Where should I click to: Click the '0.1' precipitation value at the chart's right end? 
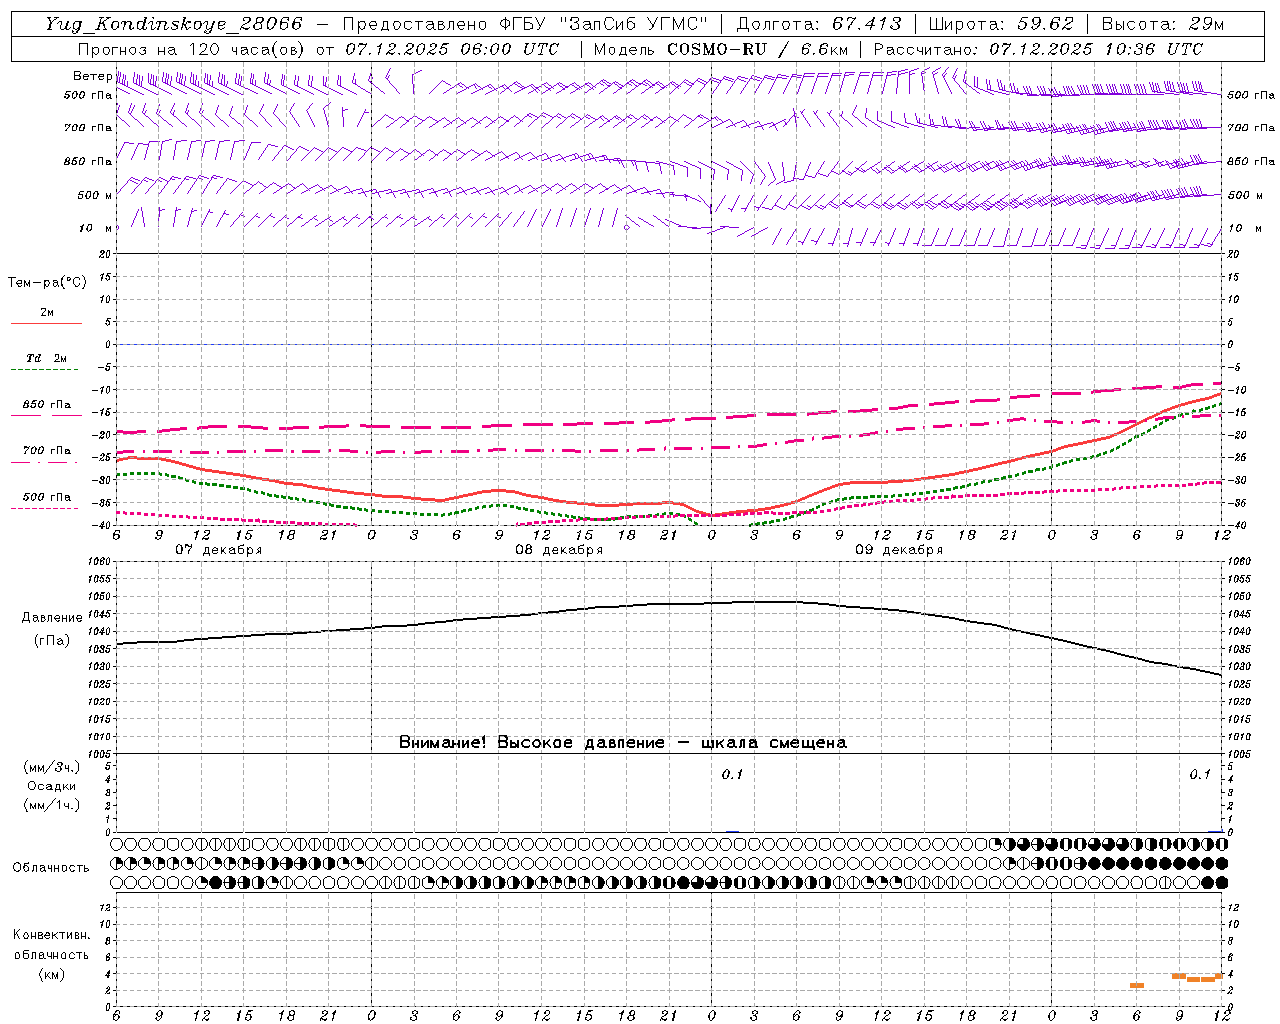click(1200, 775)
